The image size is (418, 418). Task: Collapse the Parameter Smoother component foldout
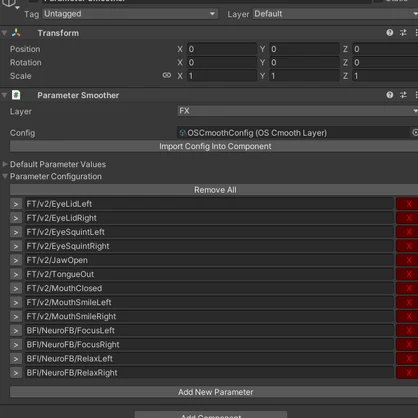[x=4, y=95]
